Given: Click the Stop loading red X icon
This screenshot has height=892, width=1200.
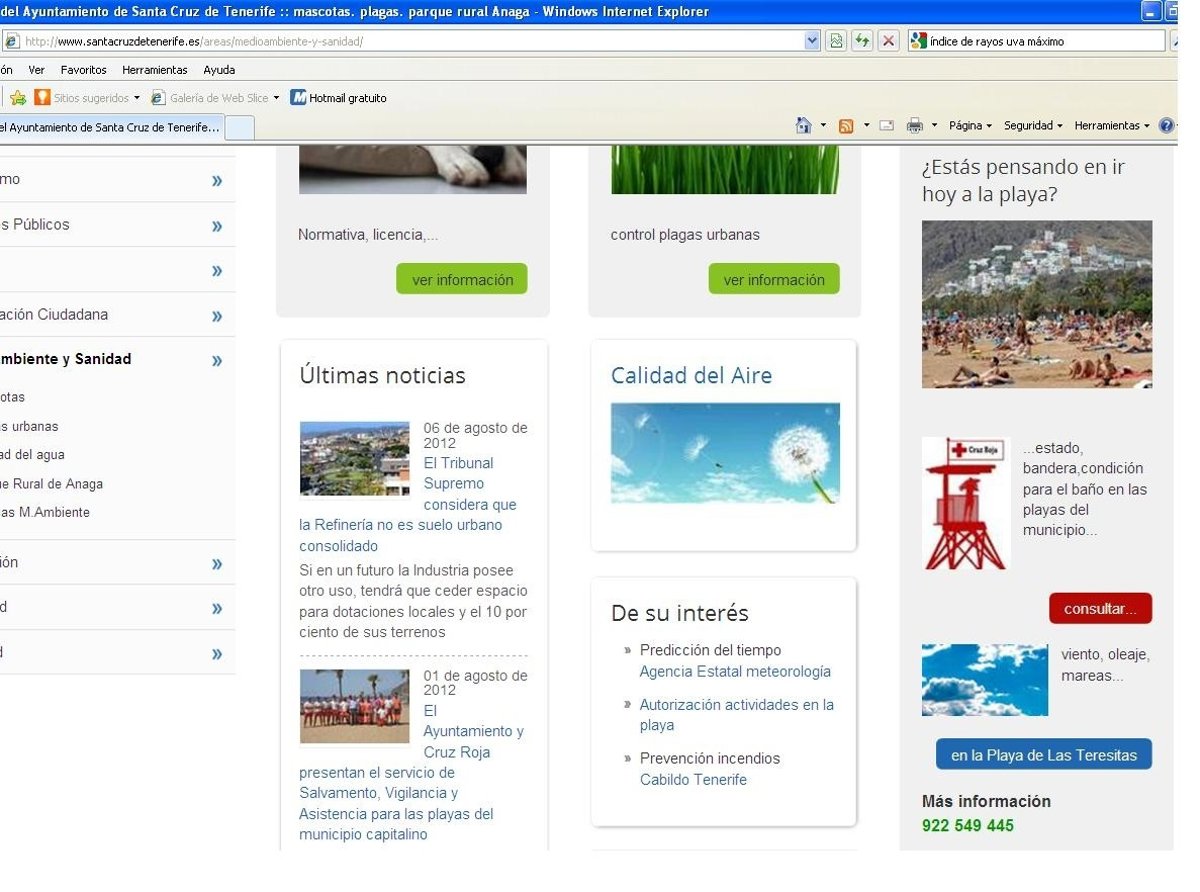Looking at the screenshot, I should point(888,41).
